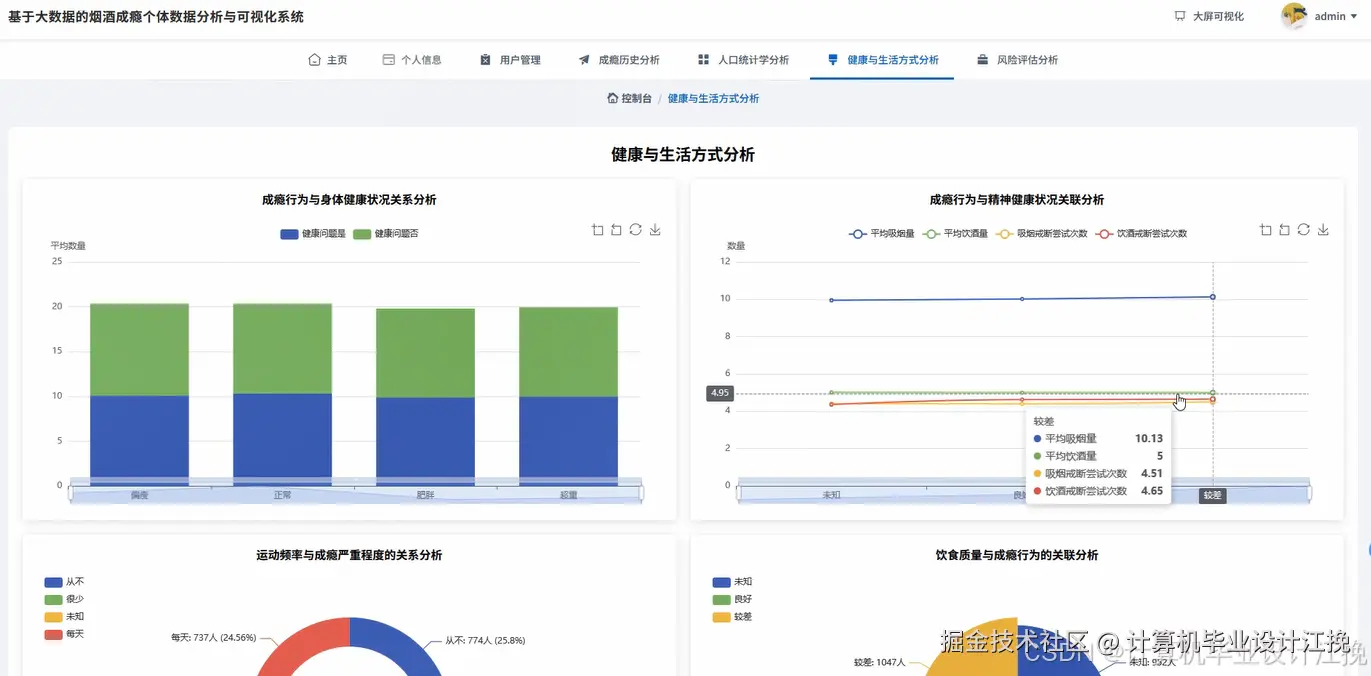Switch to 用户管理 tab
Screen dimensions: 1371x676
(511, 60)
